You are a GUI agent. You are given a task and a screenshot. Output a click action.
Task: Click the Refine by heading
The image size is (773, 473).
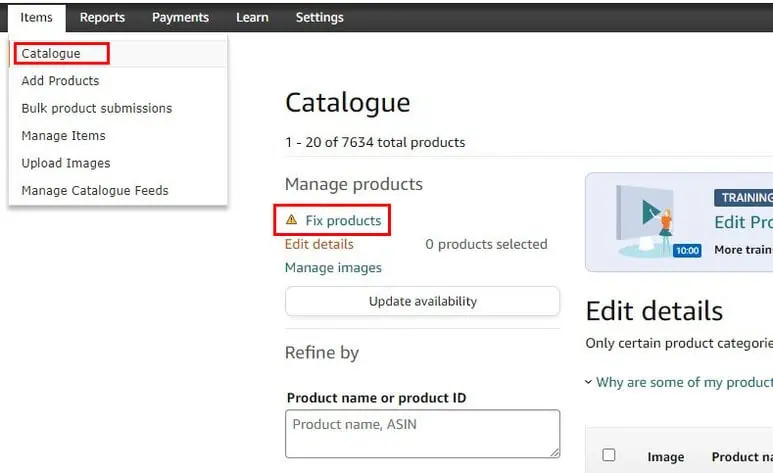(x=322, y=353)
